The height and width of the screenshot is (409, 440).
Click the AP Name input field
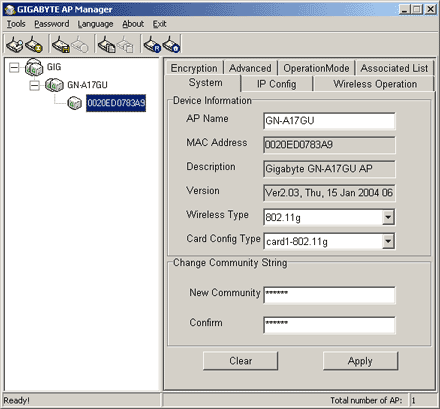coord(329,121)
